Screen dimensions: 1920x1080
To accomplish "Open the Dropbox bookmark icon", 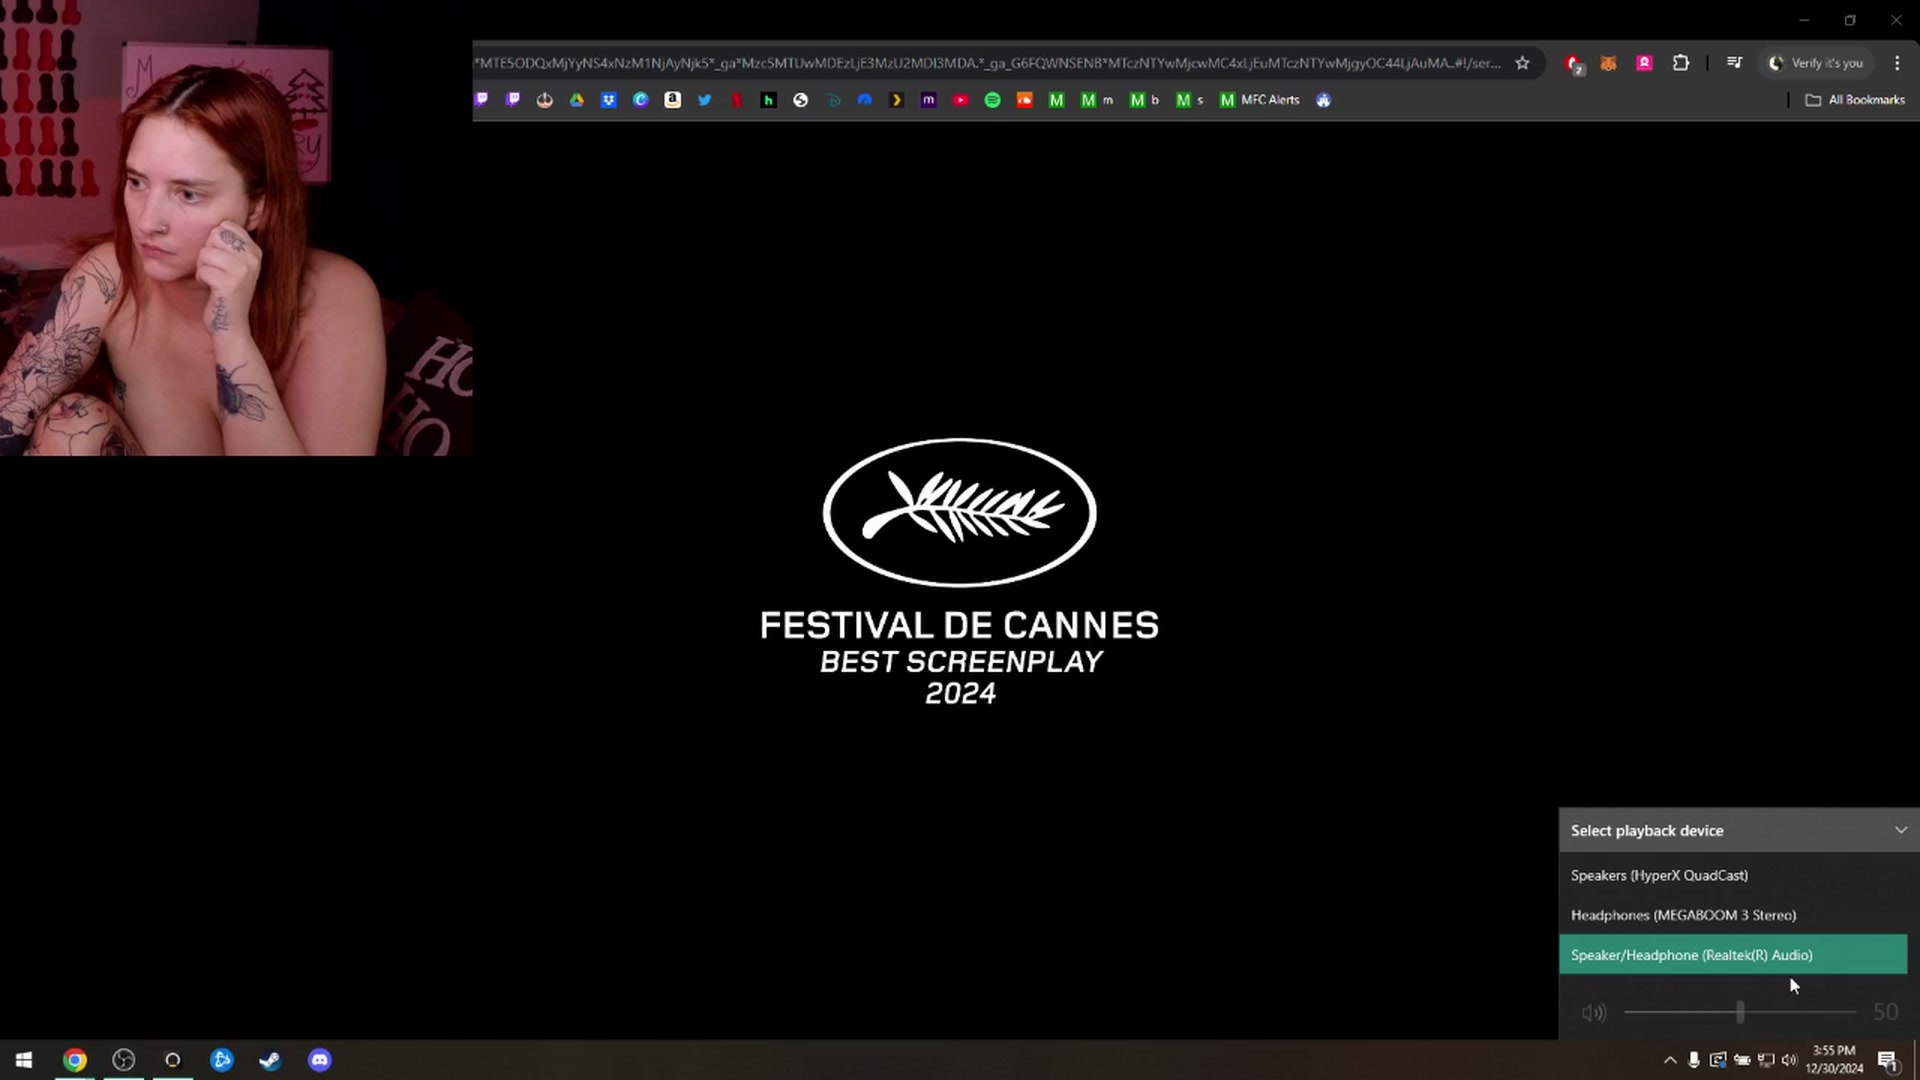I will coord(609,100).
